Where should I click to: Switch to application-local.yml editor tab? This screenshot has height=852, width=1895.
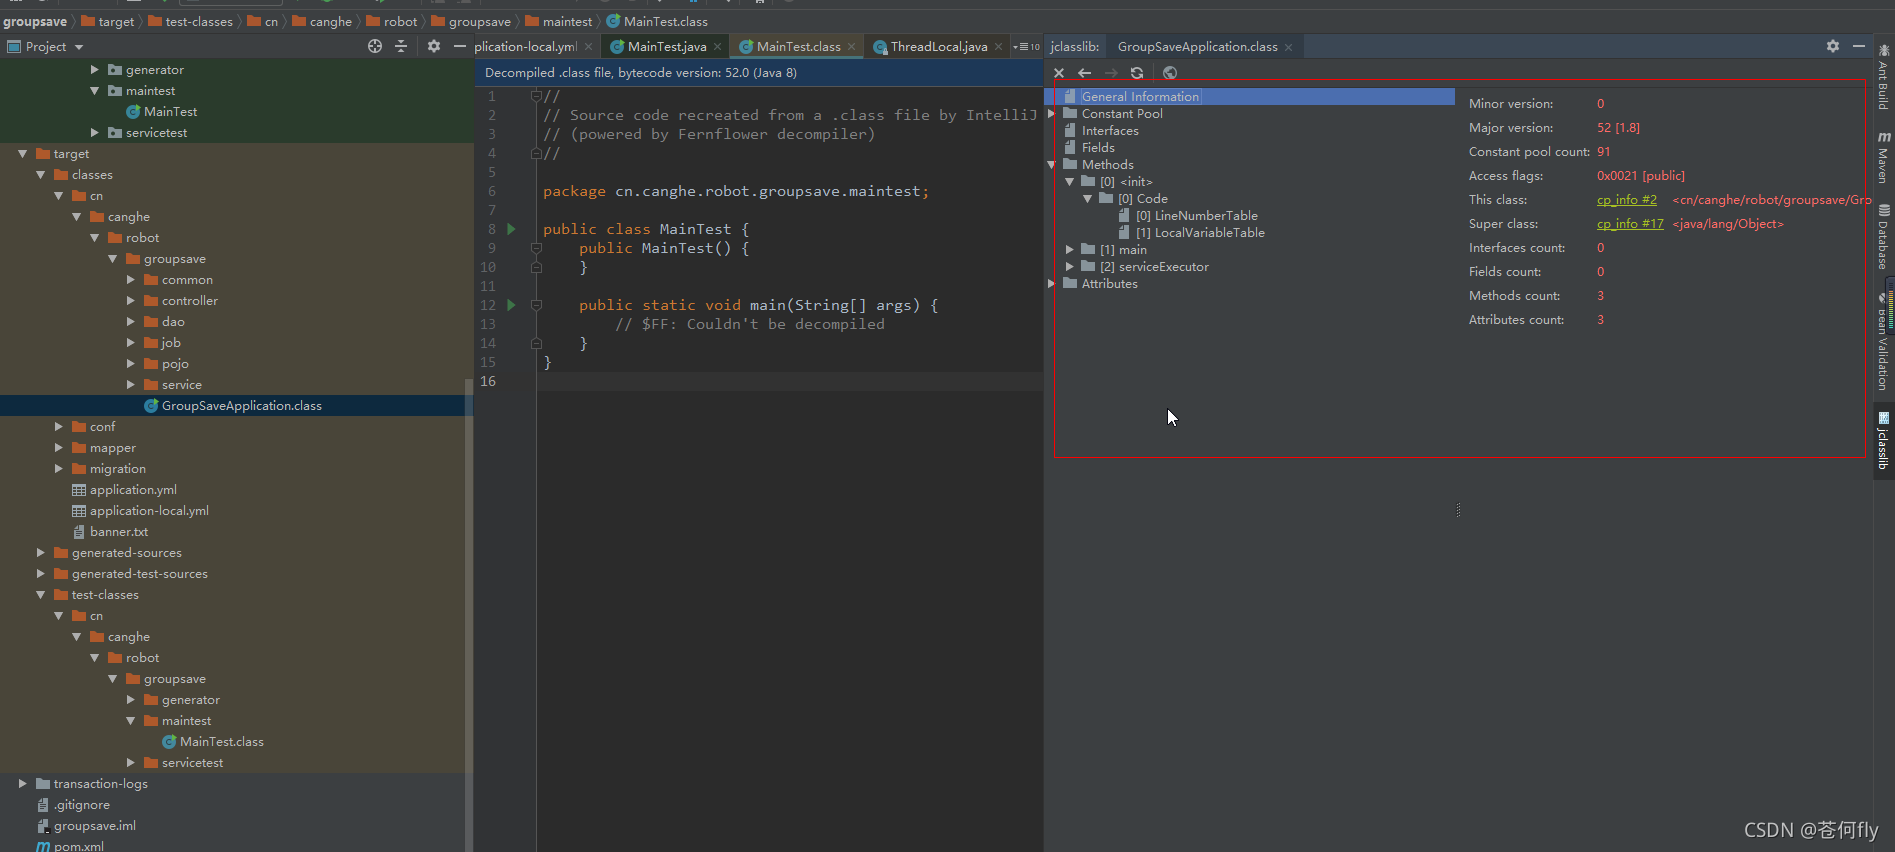point(526,47)
